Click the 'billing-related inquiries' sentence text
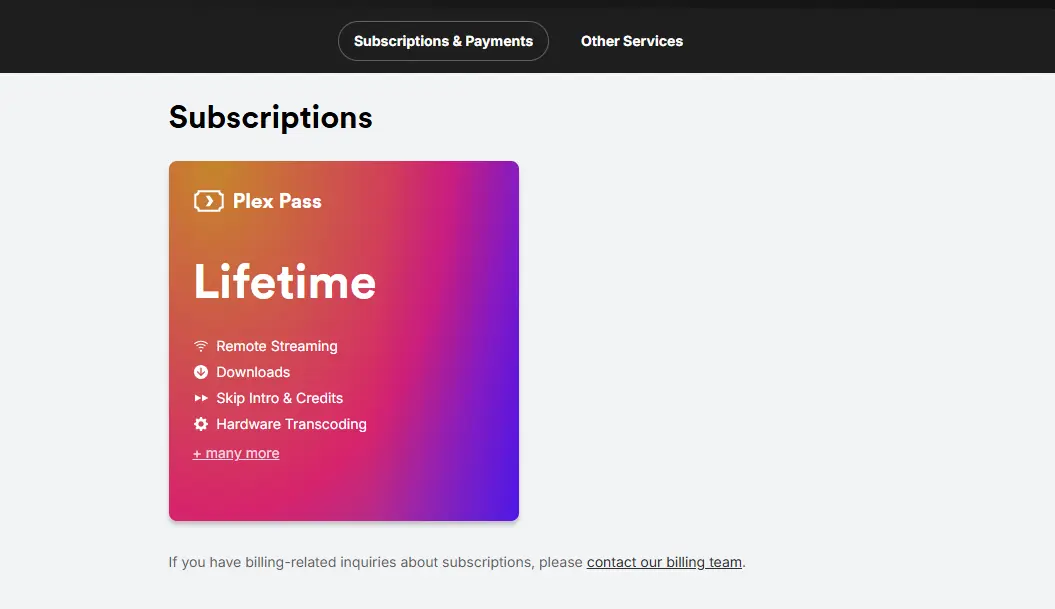 [375, 562]
